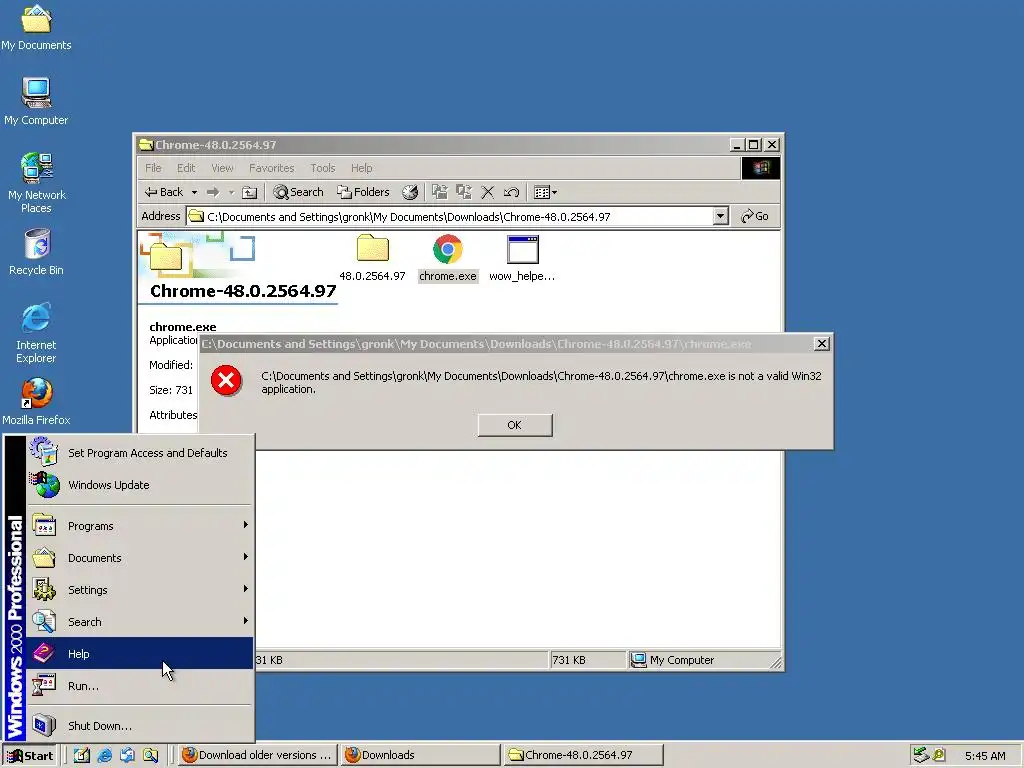Image resolution: width=1024 pixels, height=768 pixels.
Task: Maximize the Chrome-48.0.2564.97 window
Action: 754,145
